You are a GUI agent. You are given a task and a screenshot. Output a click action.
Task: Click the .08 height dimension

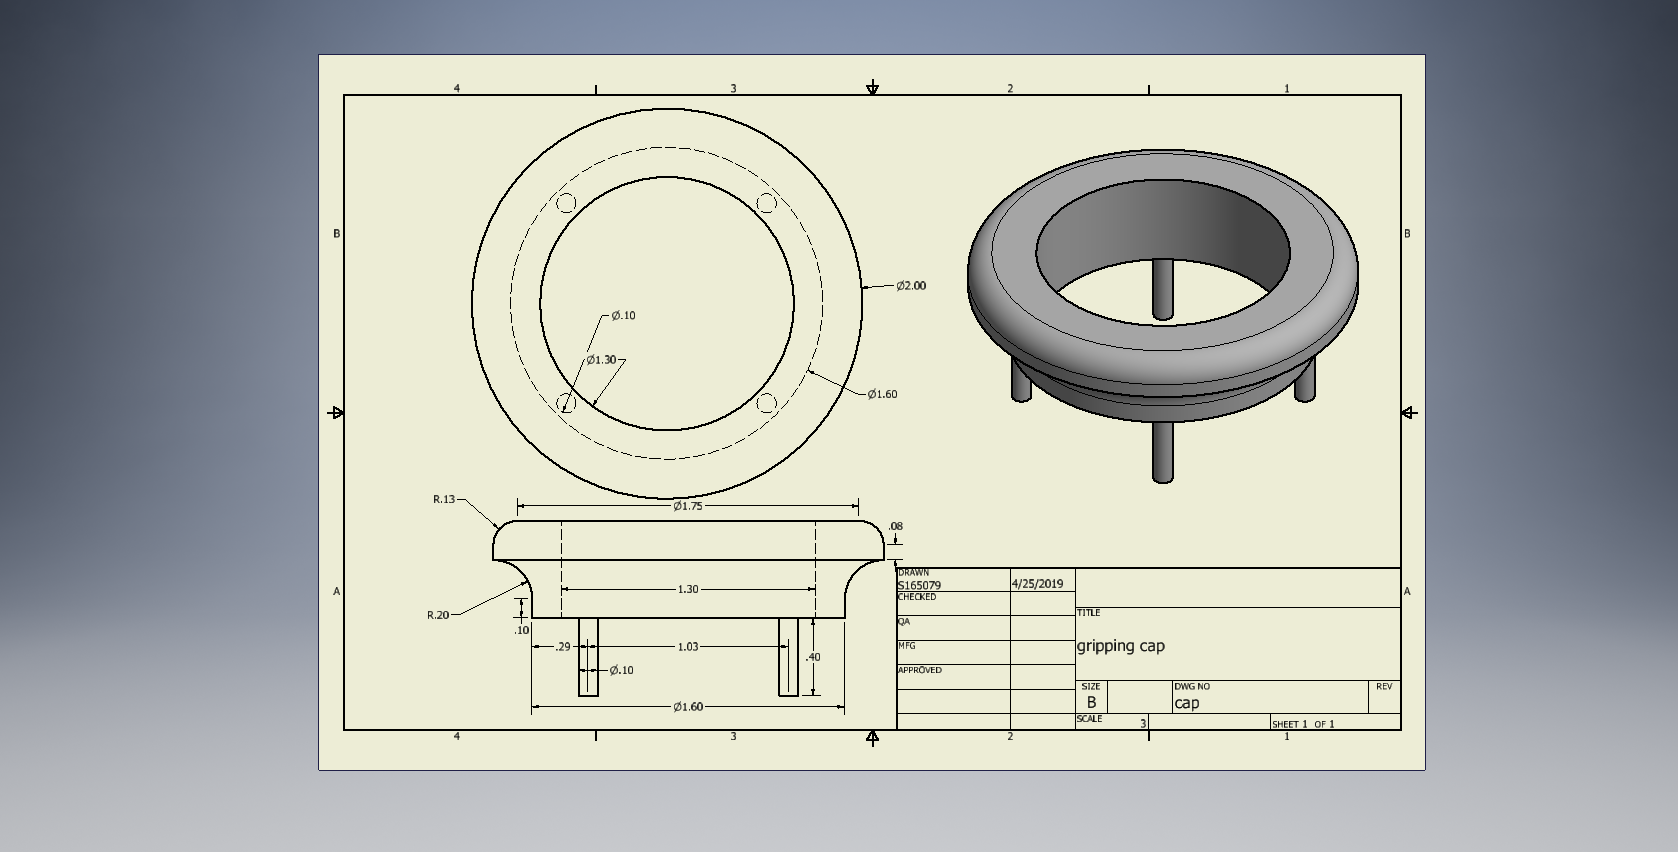895,526
